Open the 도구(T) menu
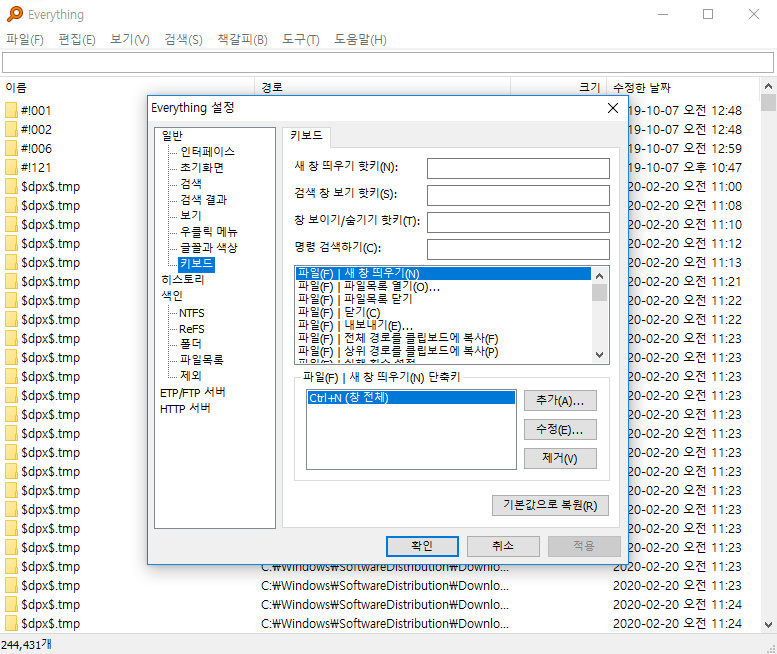This screenshot has height=654, width=777. coord(301,40)
